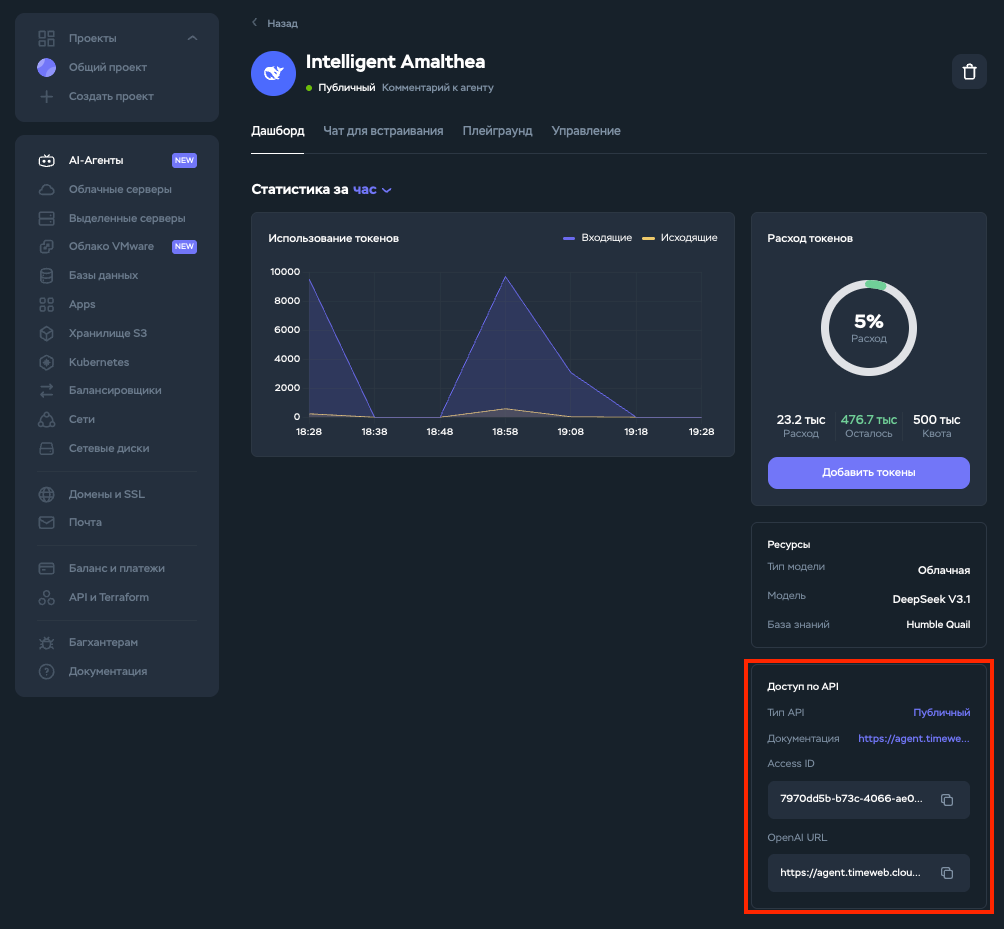Click the OpenAI URL text field
The image size is (1004, 929).
point(850,873)
